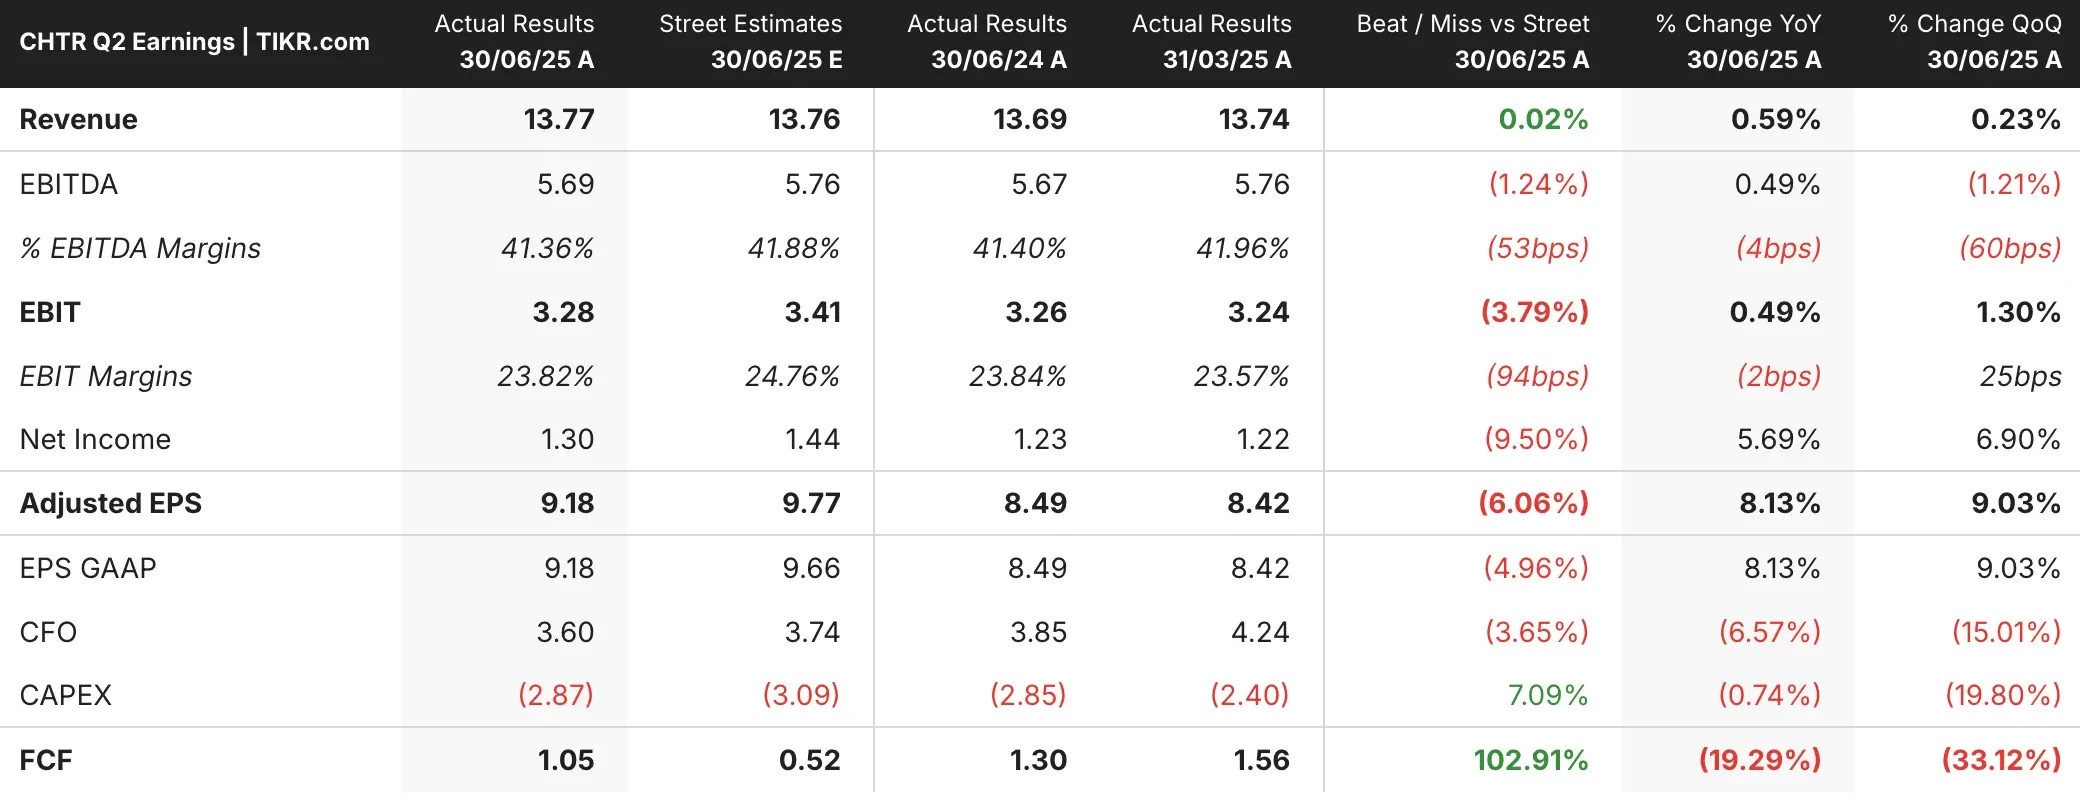The width and height of the screenshot is (2080, 802).
Task: Select the Street Estimates 30/06/25 E column header
Action: (x=750, y=42)
